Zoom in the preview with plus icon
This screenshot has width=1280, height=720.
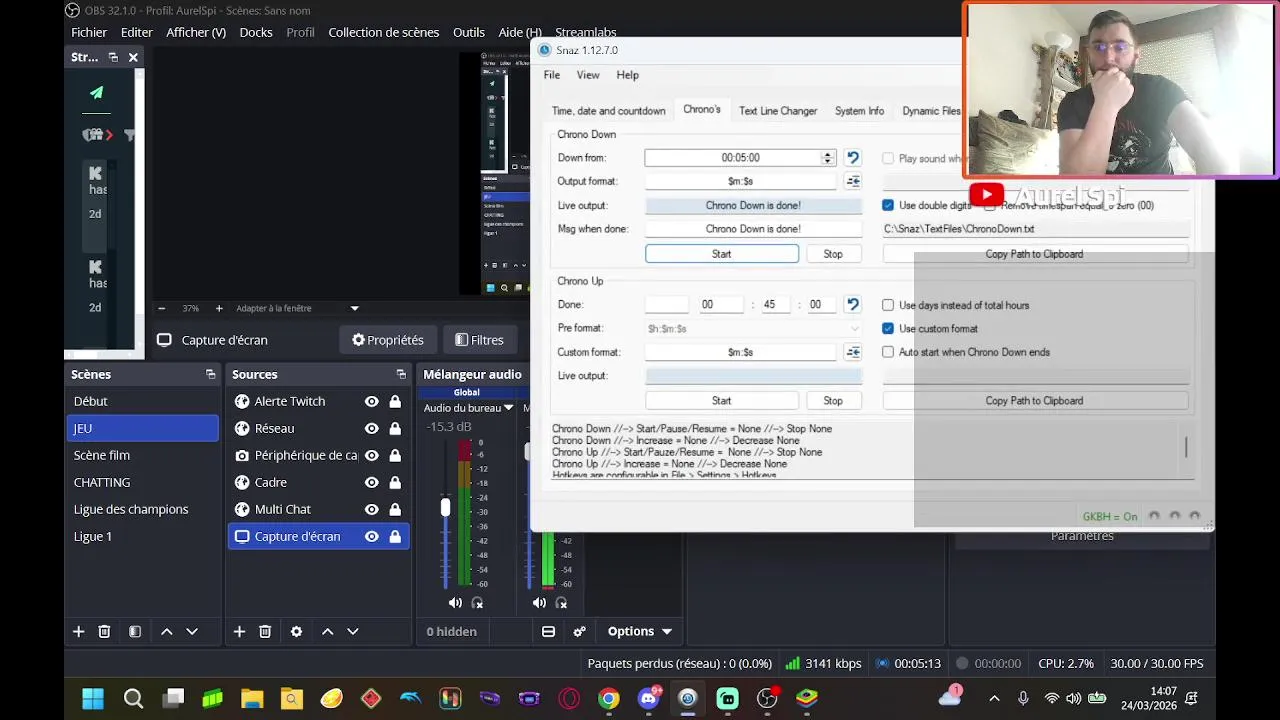pos(219,308)
